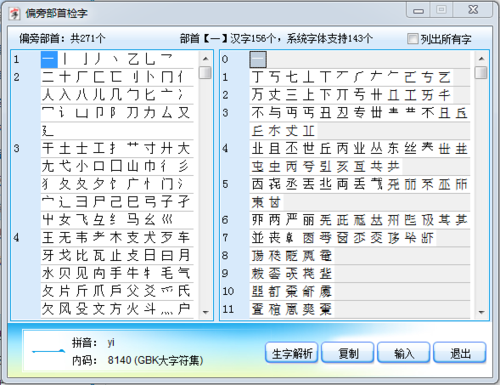Pick the character 东 in stroke row 4
Screen dimensions: 500x385
click(393, 148)
